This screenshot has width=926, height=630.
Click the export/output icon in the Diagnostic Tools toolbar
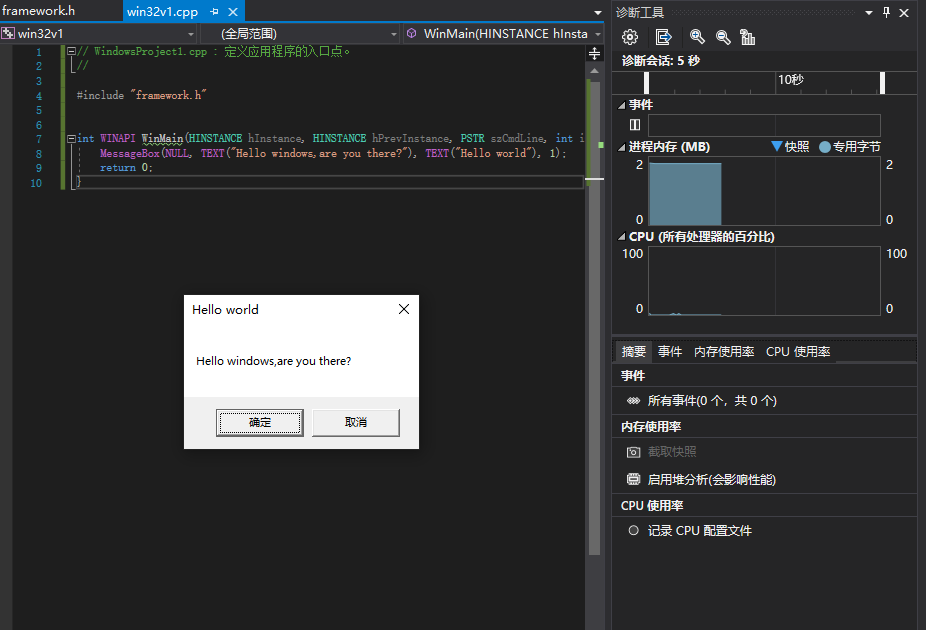[x=664, y=37]
